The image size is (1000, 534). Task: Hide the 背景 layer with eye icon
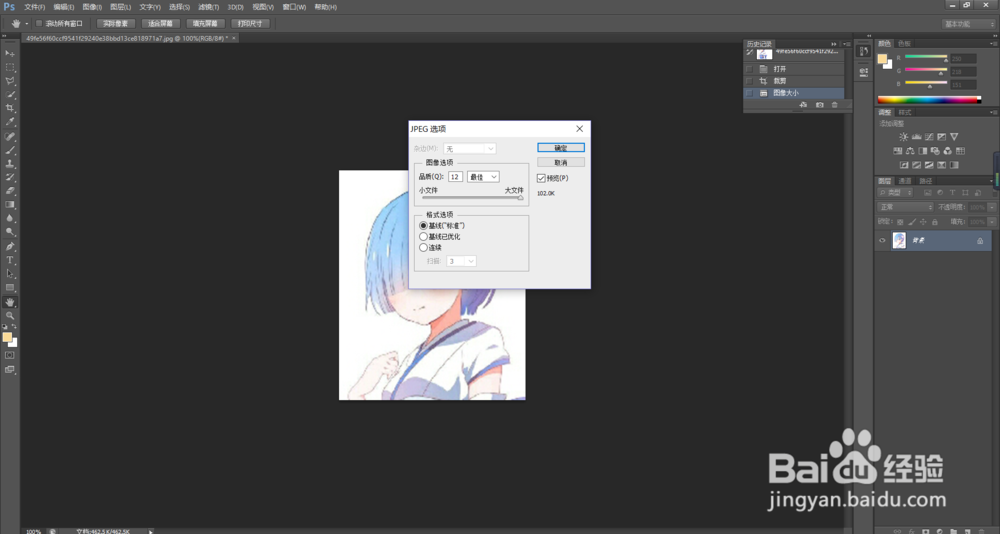(x=882, y=241)
